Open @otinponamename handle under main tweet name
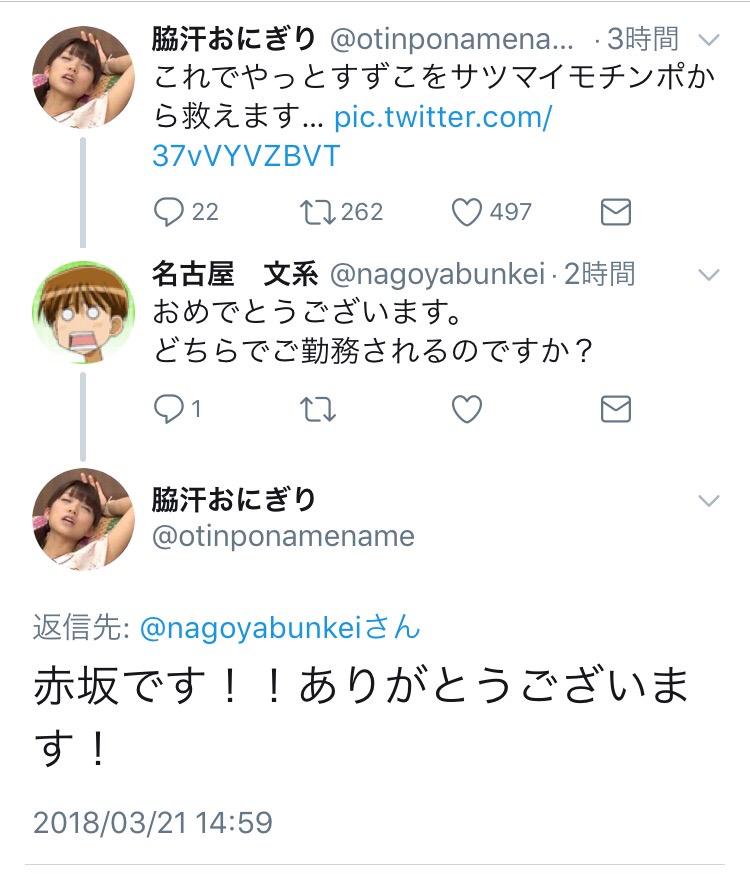This screenshot has width=750, height=874. click(283, 537)
